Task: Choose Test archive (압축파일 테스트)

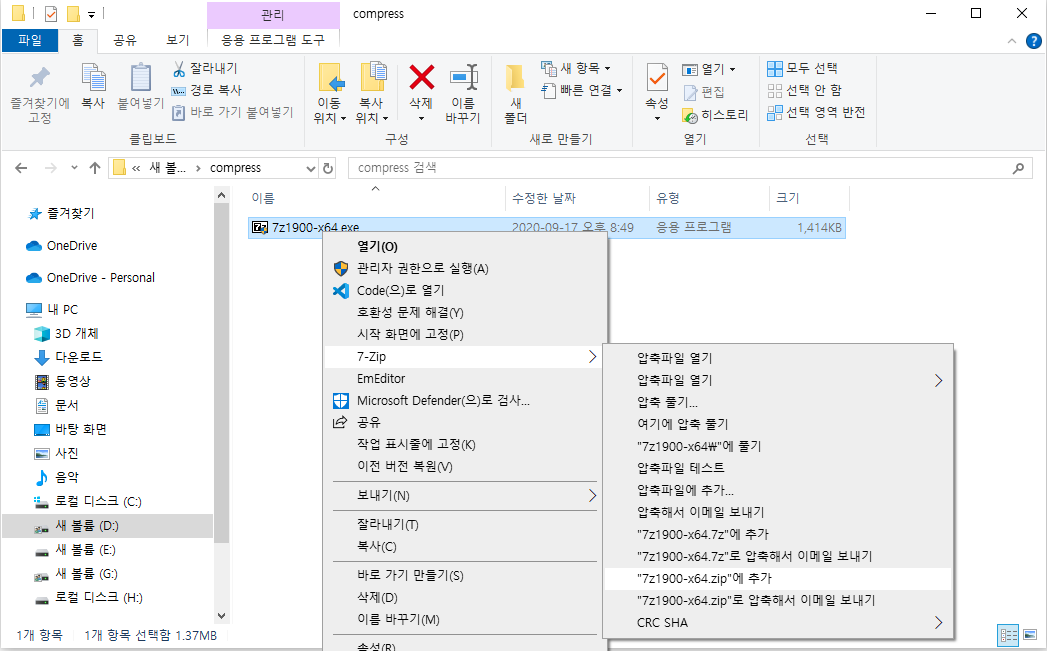Action: (777, 468)
